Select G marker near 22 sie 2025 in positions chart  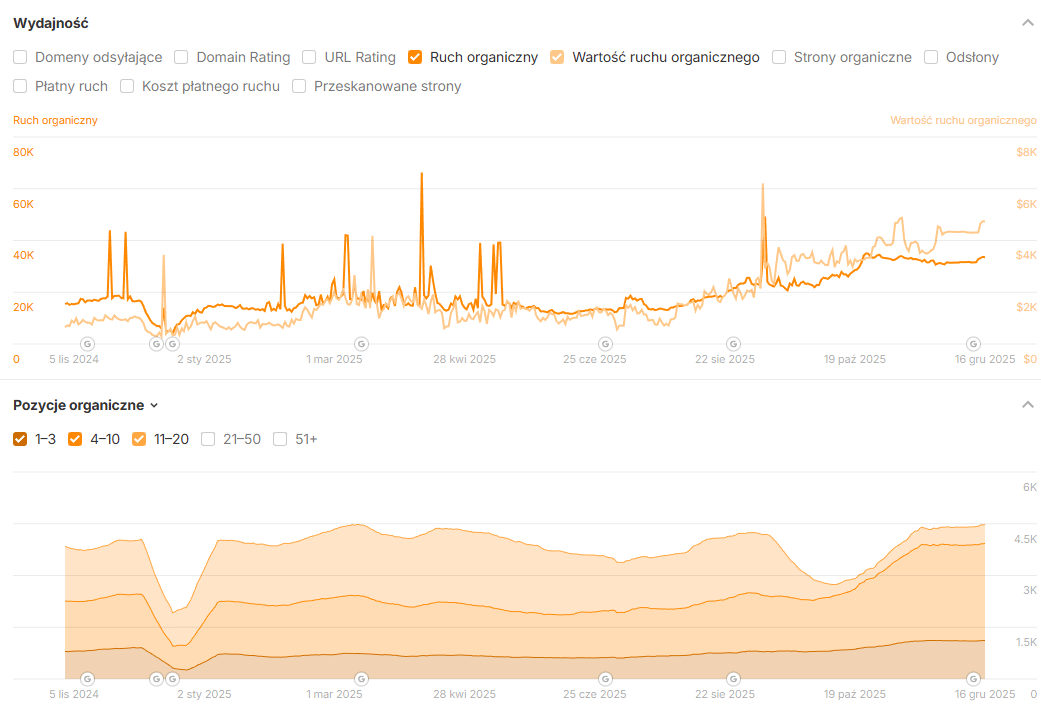(x=733, y=678)
